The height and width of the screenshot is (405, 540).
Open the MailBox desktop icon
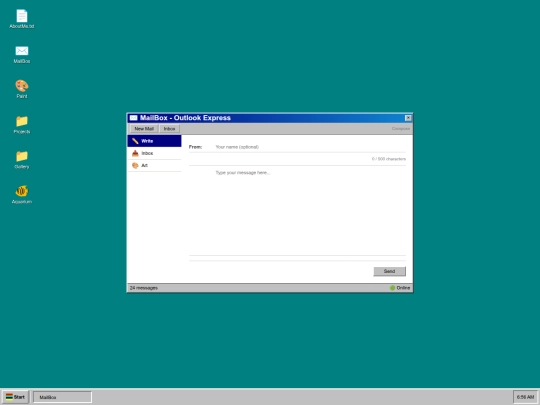tap(22, 54)
